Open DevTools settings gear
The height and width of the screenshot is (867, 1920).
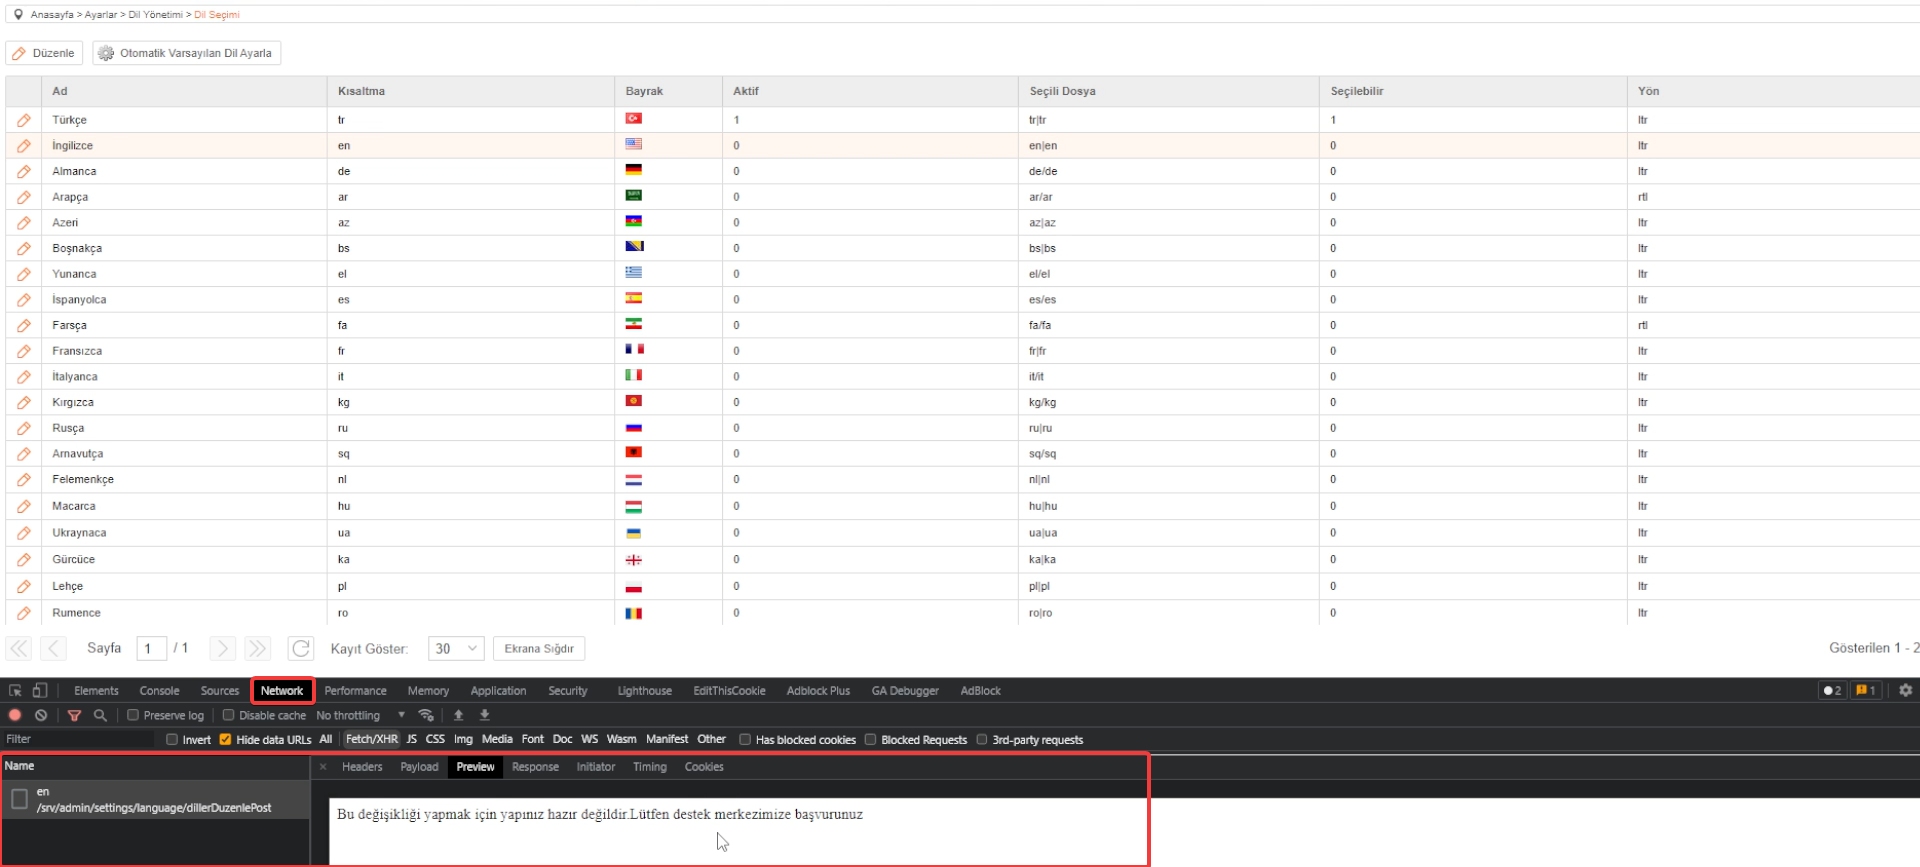[x=1905, y=690]
